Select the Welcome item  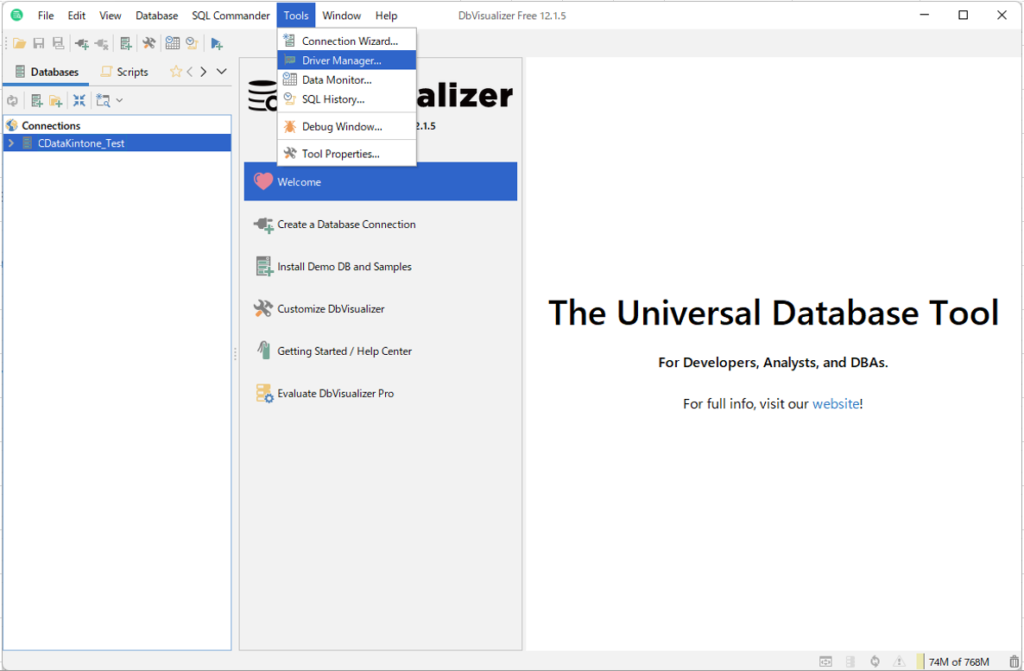pyautogui.click(x=381, y=182)
